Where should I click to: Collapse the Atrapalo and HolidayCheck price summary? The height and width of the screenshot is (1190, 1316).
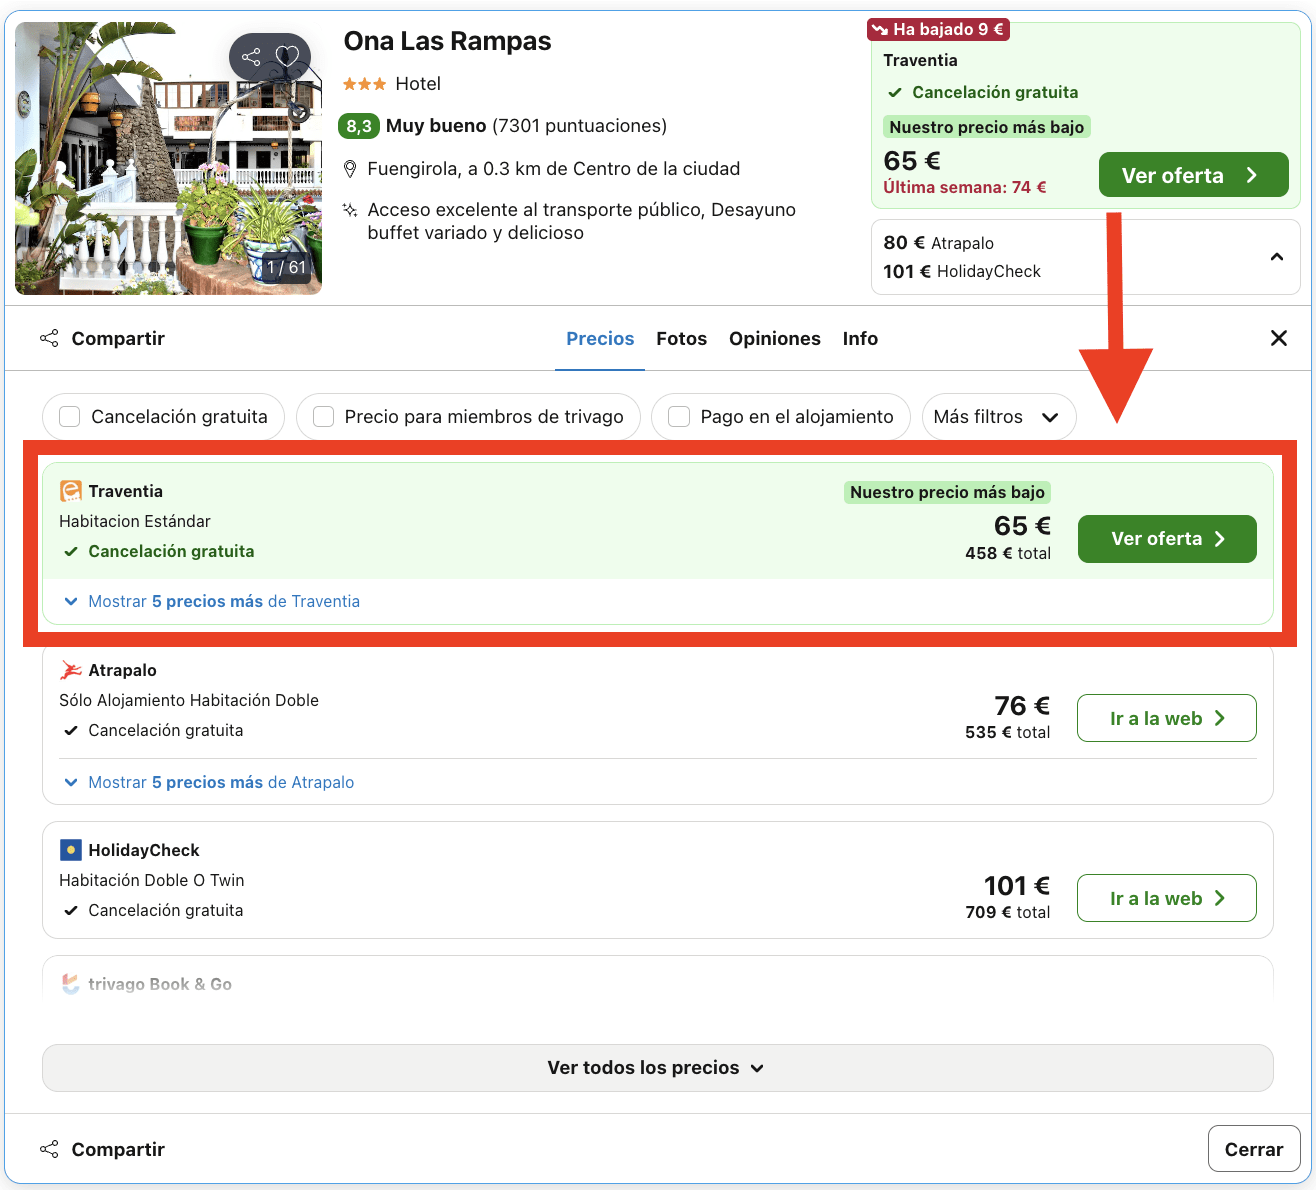pyautogui.click(x=1277, y=257)
